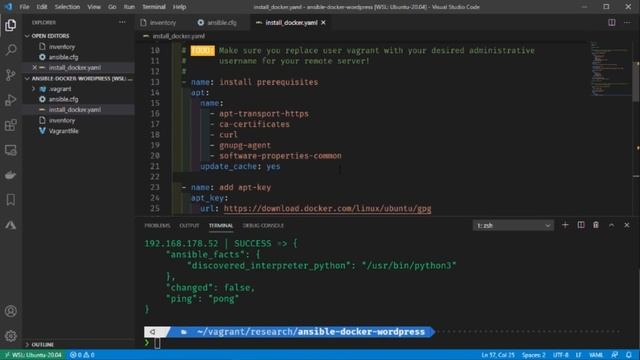Open the Help menu
640x360 pixels.
pos(179,7)
